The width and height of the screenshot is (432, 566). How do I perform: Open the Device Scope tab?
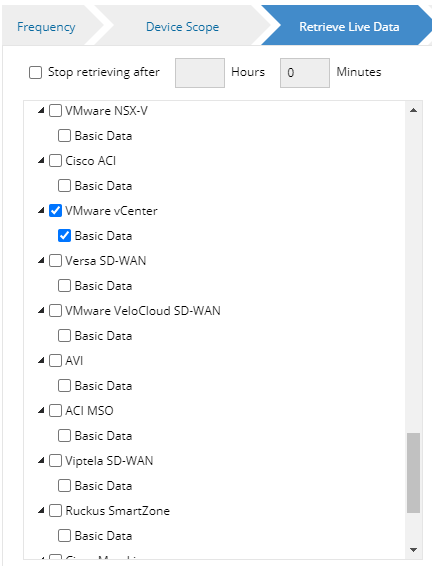(182, 27)
